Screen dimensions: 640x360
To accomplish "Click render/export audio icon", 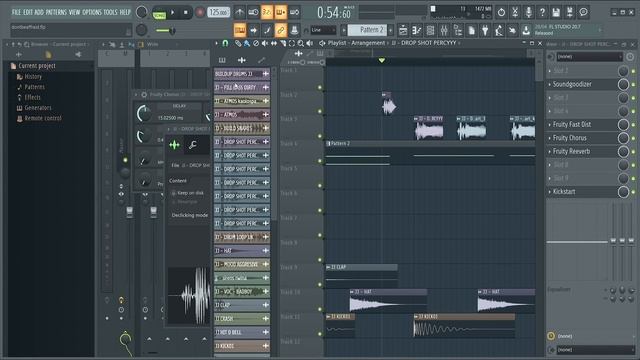I will [x=570, y=13].
